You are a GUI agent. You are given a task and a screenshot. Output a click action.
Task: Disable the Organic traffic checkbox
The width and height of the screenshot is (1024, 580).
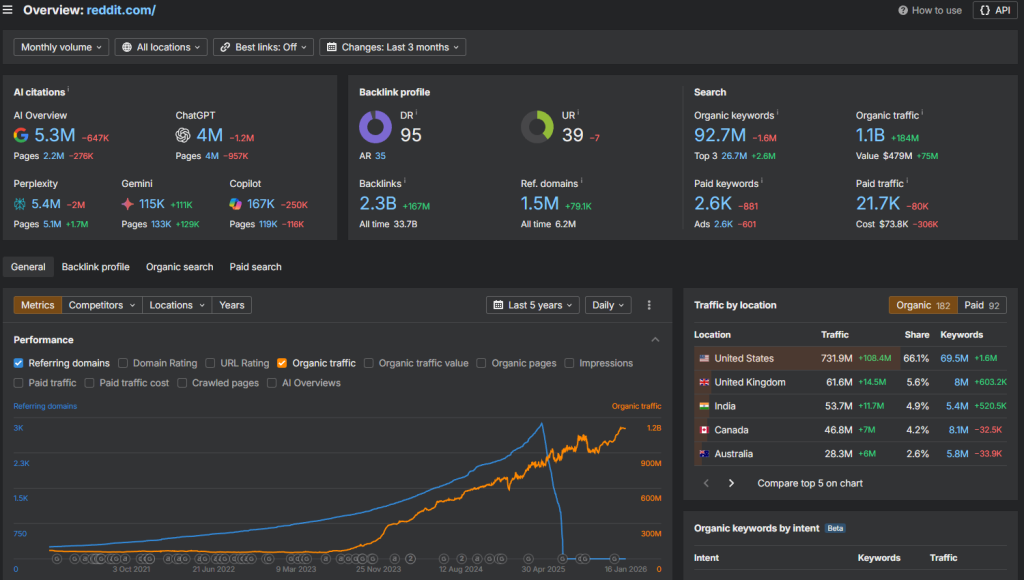(x=282, y=363)
